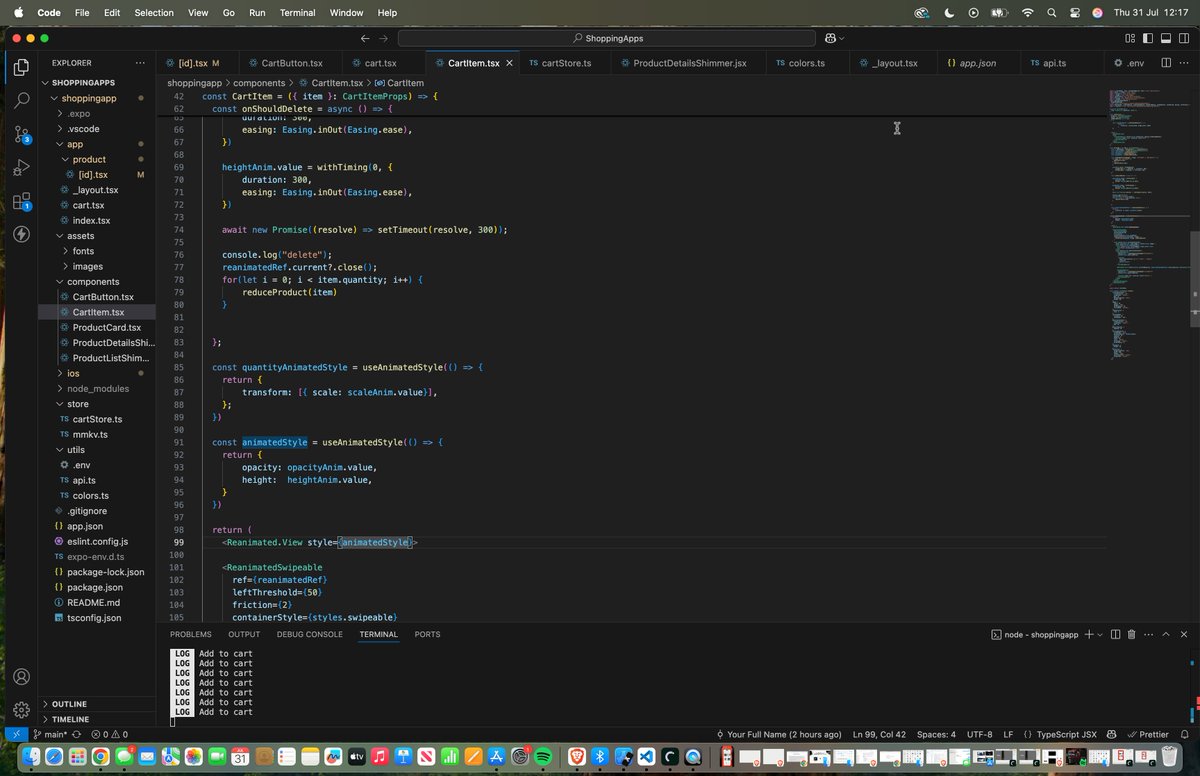
Task: Open CartButton.tsx in explorer tree
Action: 103,296
